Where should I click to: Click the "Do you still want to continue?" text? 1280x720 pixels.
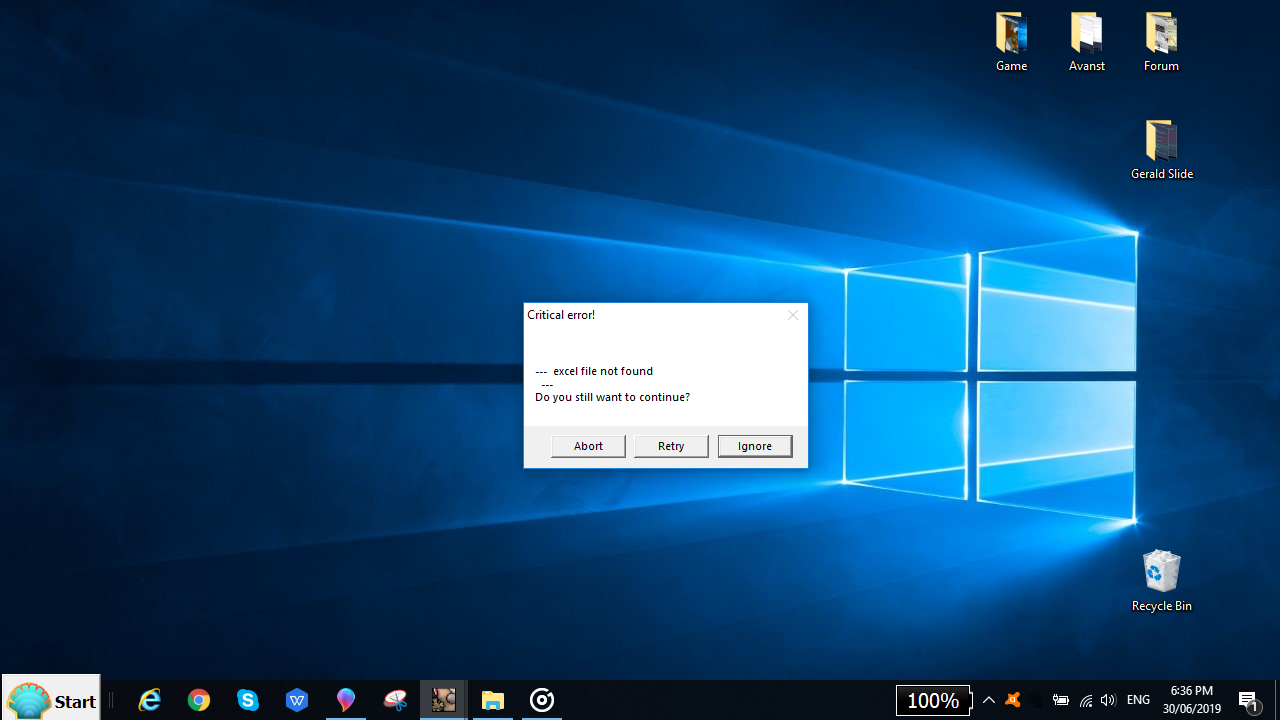[612, 397]
